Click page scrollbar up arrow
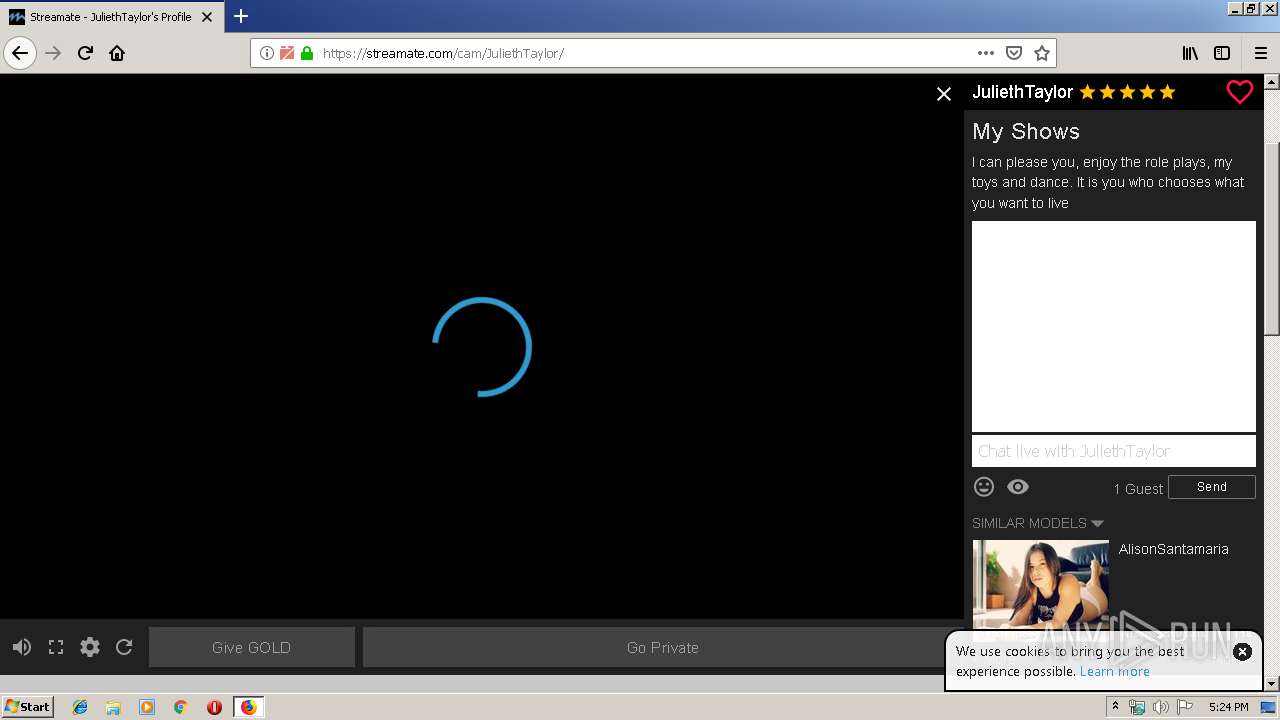Viewport: 1280px width, 720px height. pyautogui.click(x=1272, y=82)
